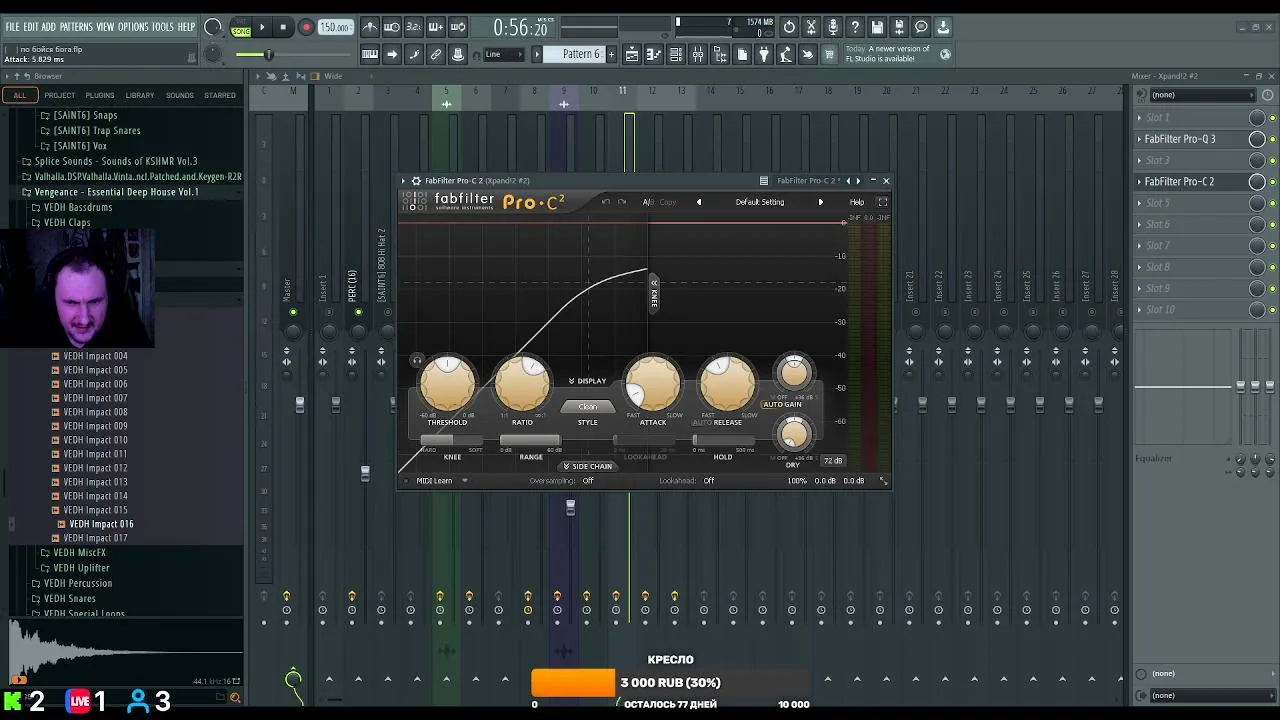The width and height of the screenshot is (1280, 720).
Task: Toggle audition headphone icon in Pro-C 2
Action: coord(417,360)
